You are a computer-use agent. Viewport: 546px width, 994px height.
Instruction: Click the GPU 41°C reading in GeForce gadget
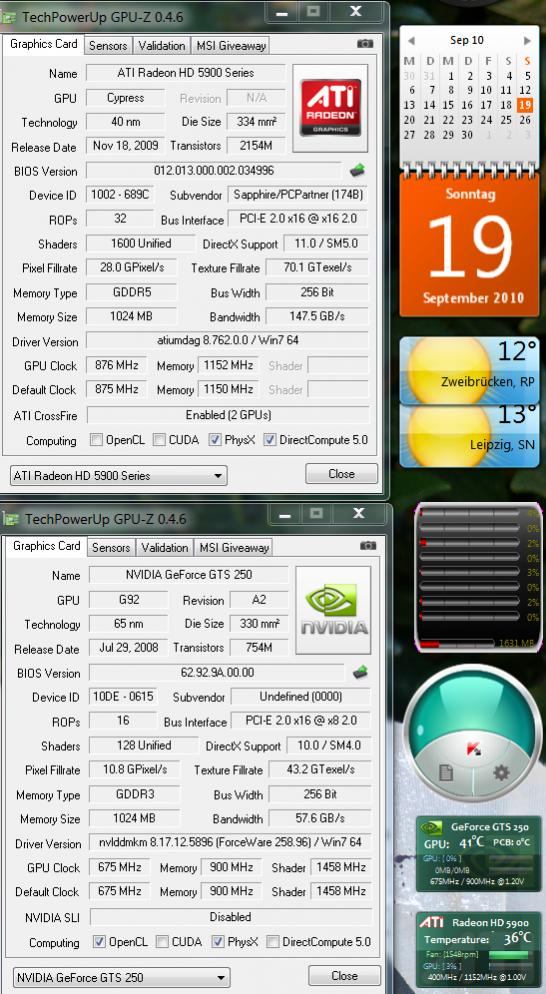[454, 843]
